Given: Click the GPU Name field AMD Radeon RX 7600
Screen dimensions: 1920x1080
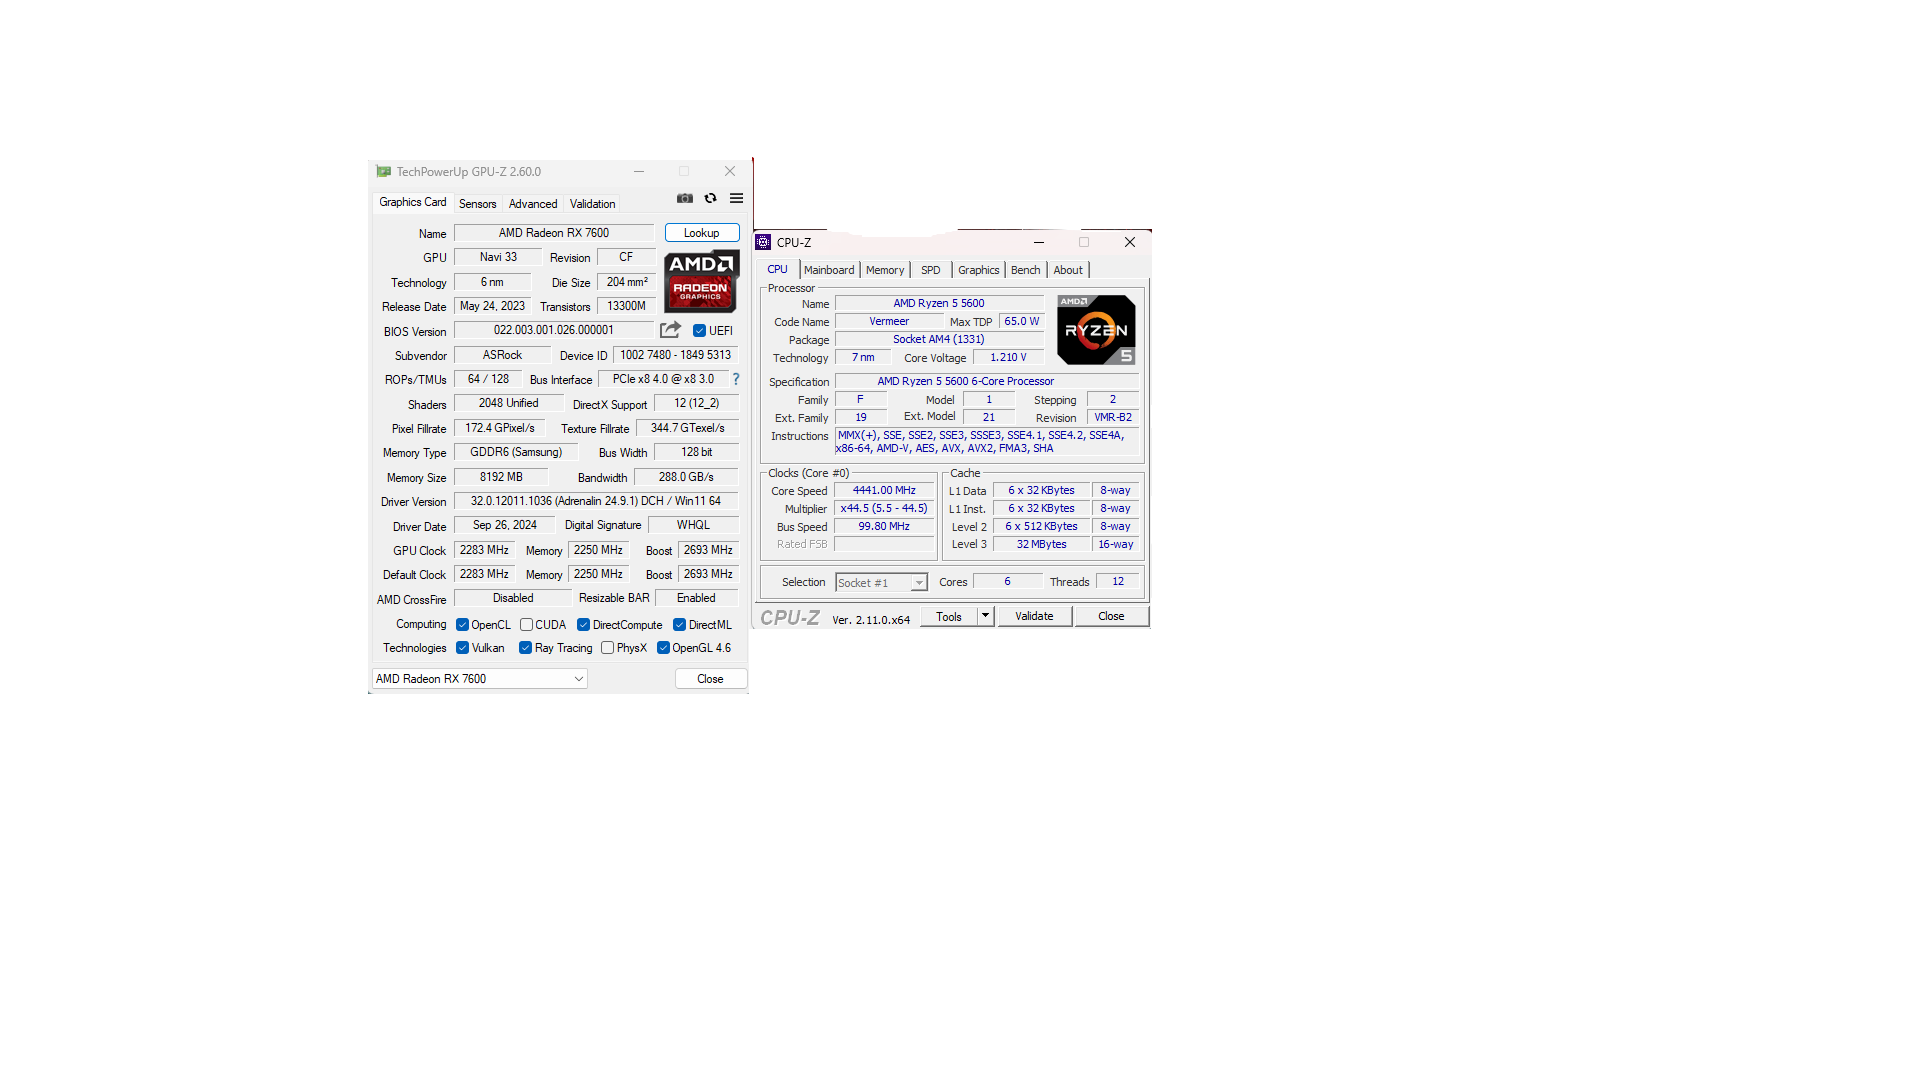Looking at the screenshot, I should 554,233.
